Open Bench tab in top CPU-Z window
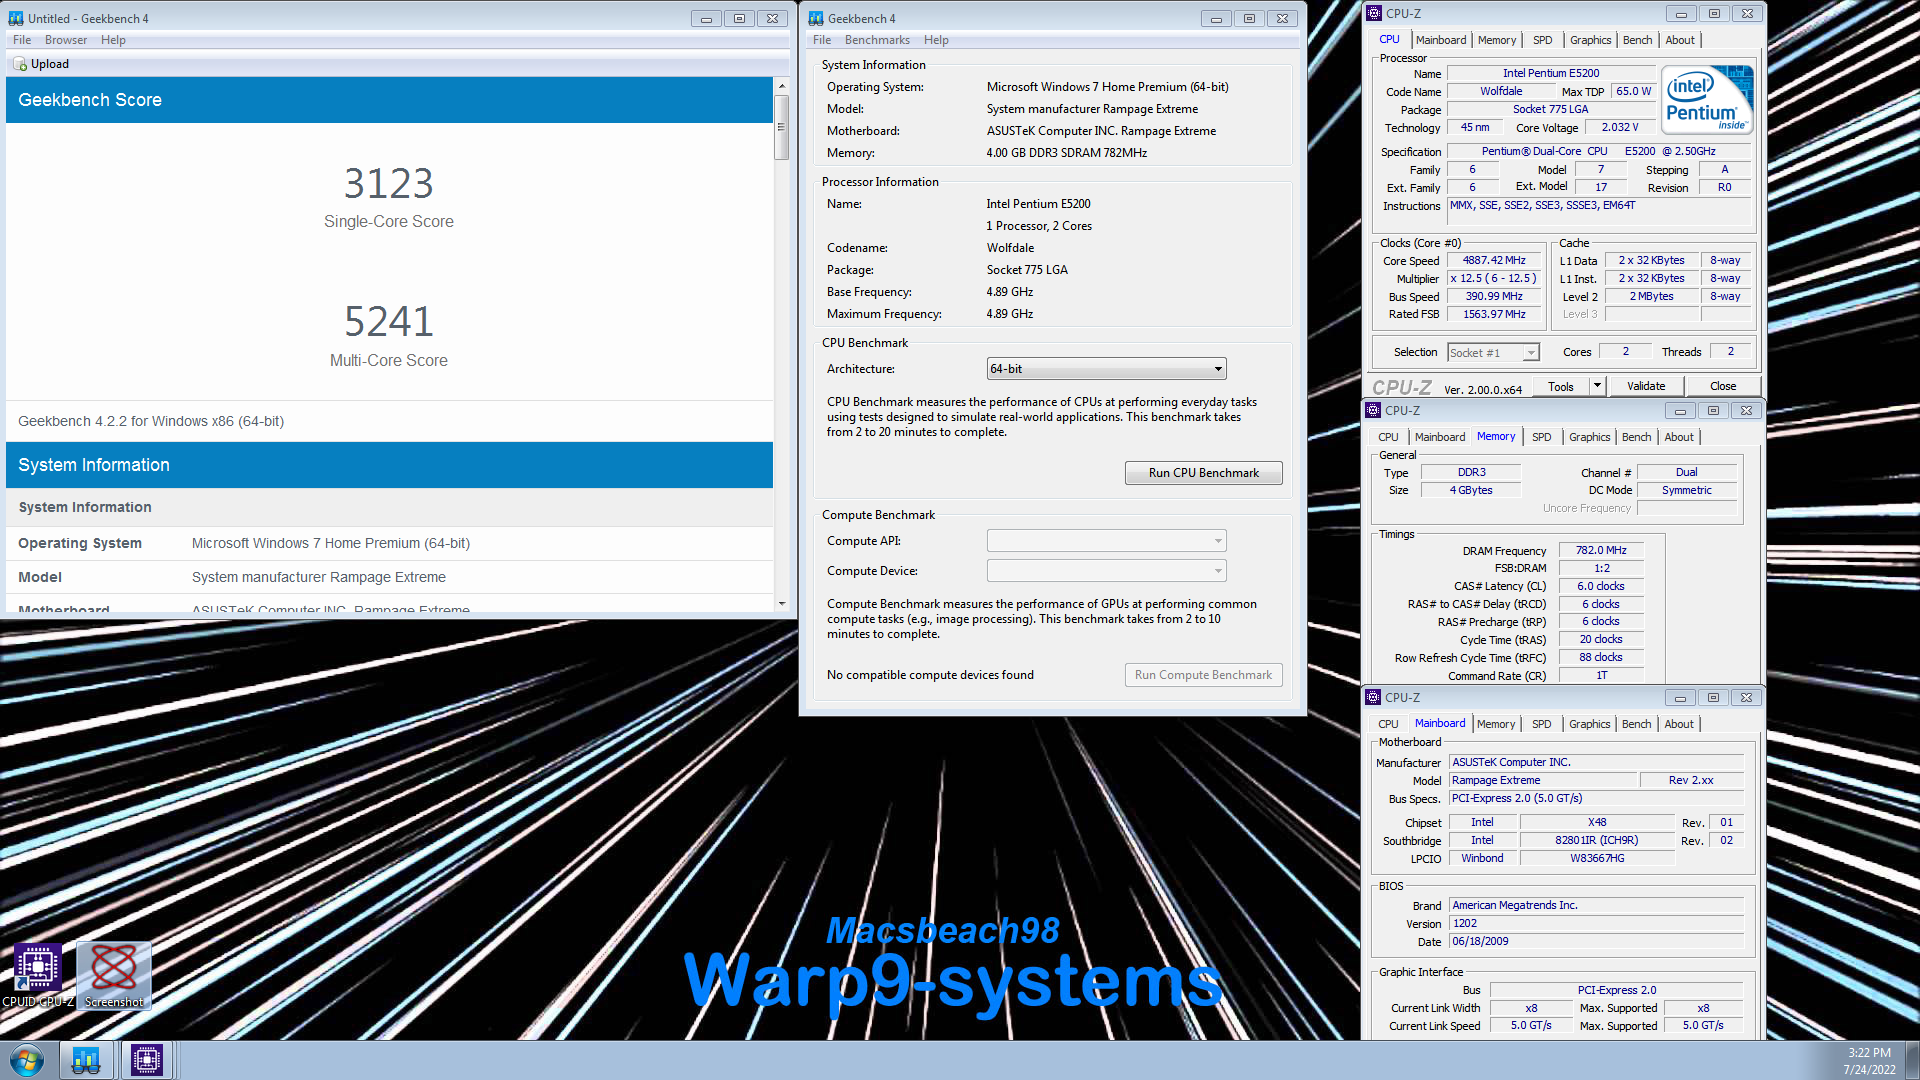Image resolution: width=1920 pixels, height=1080 pixels. (1637, 40)
